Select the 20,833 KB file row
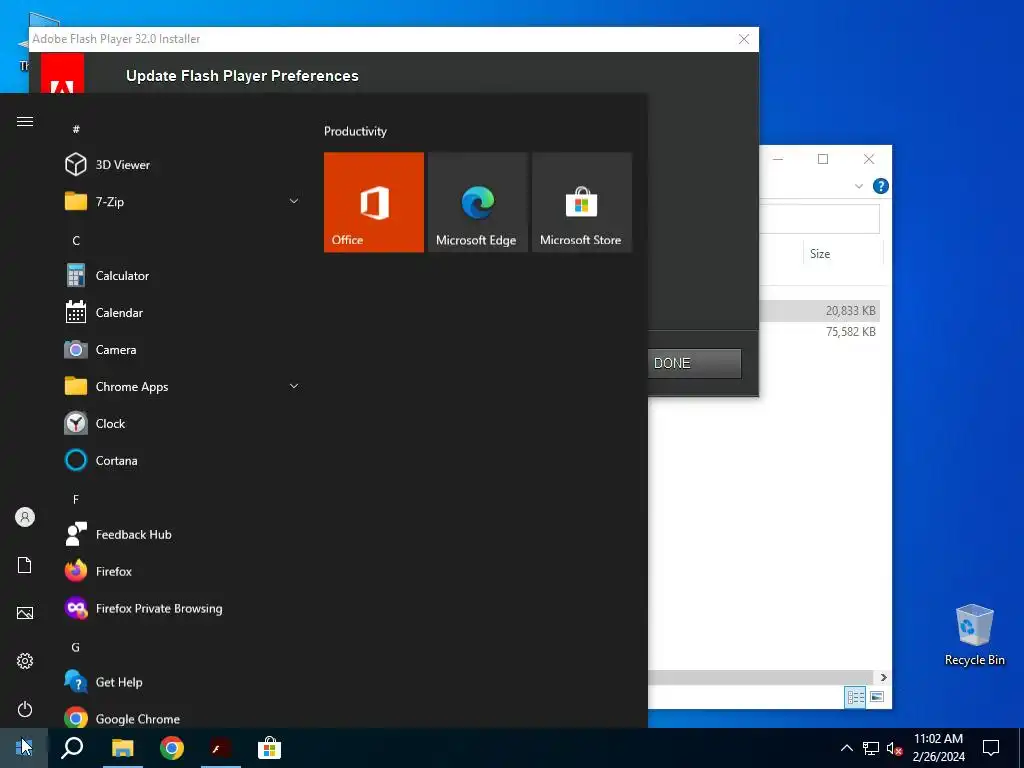This screenshot has width=1024, height=768. point(820,311)
